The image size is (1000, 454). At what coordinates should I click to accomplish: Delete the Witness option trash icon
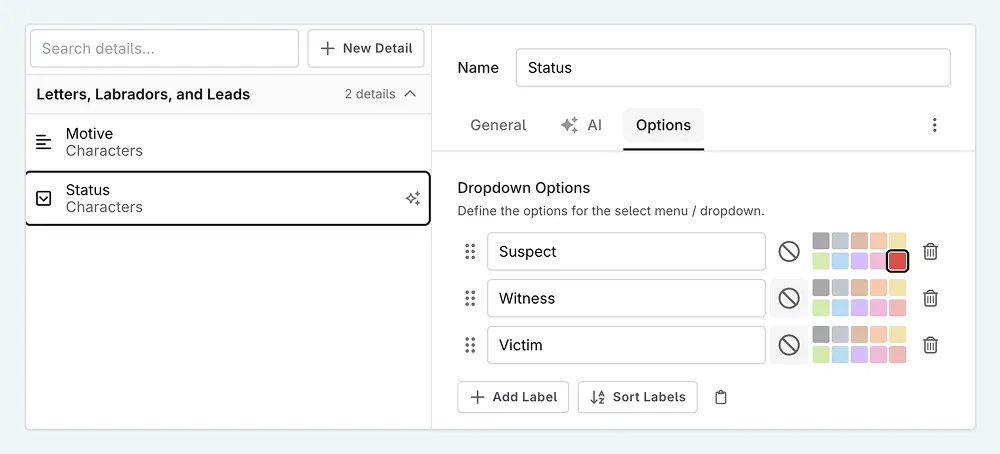tap(930, 298)
